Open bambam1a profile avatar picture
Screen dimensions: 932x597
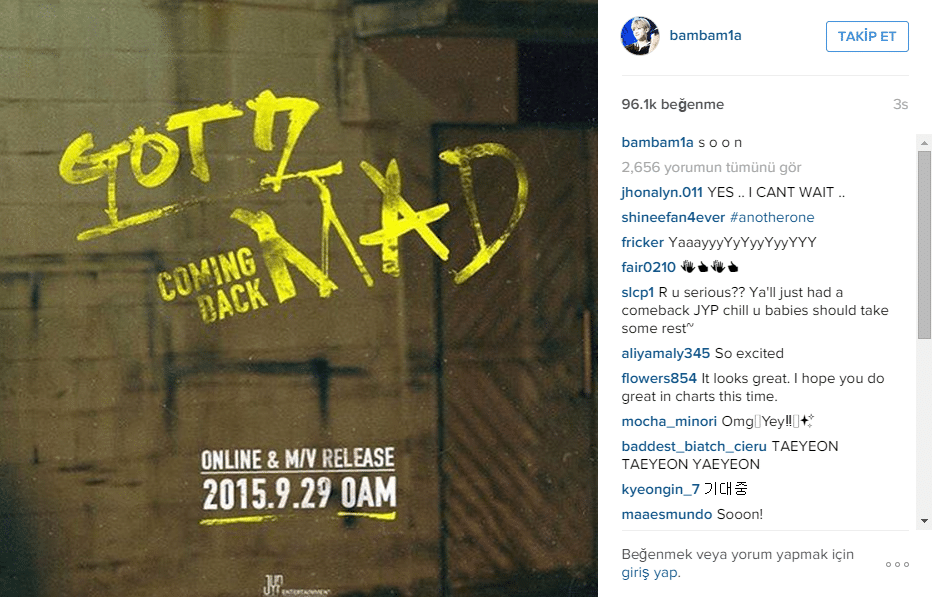tap(640, 36)
